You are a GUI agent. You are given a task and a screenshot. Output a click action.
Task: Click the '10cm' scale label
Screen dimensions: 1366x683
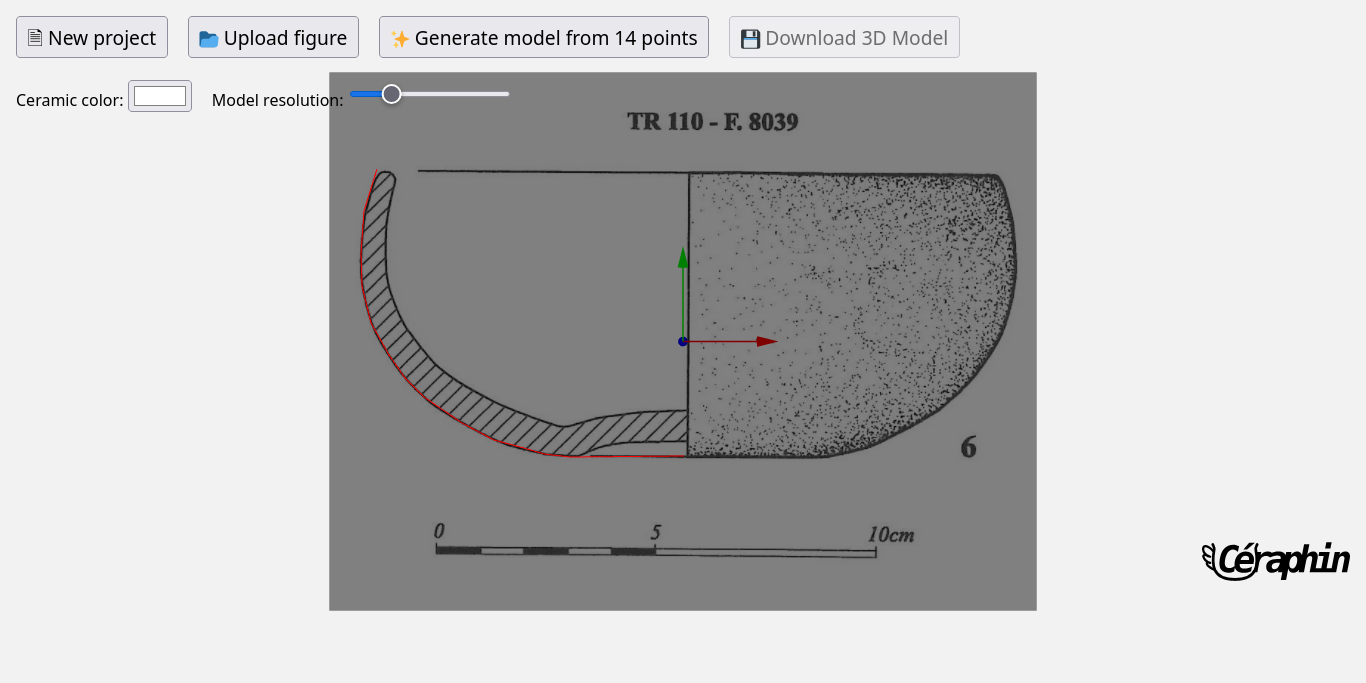[891, 535]
